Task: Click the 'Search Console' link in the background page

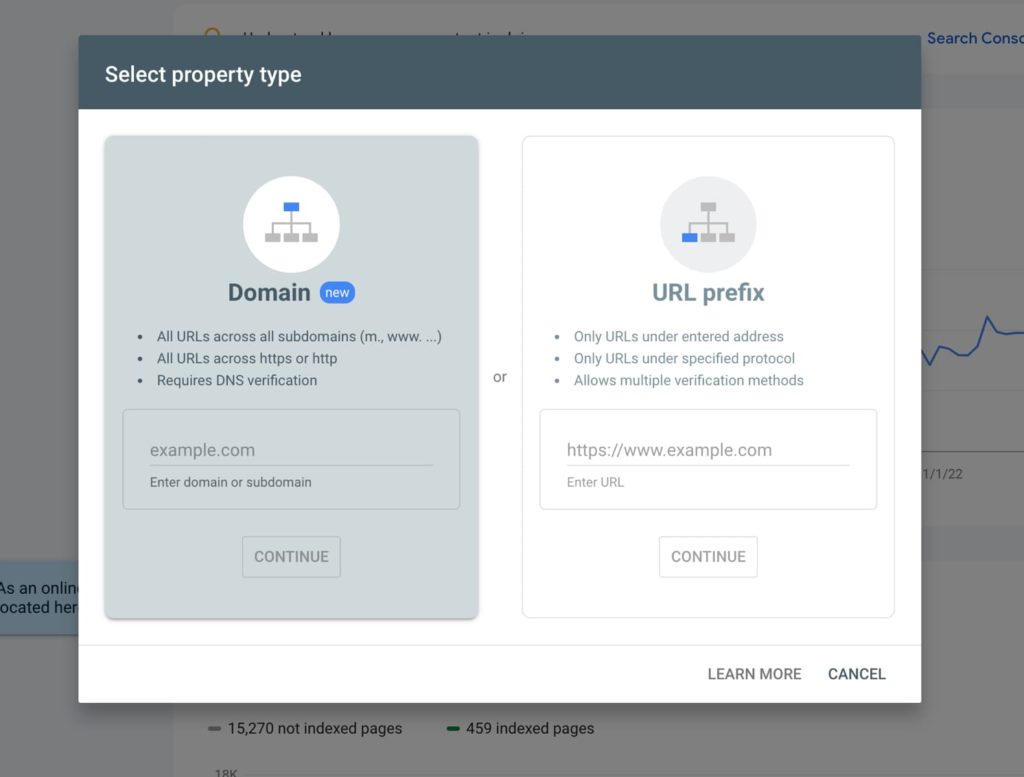Action: pos(975,38)
